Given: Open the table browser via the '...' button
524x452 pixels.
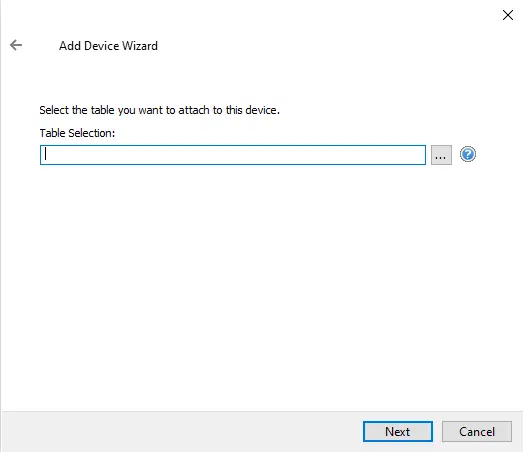Looking at the screenshot, I should coord(441,155).
